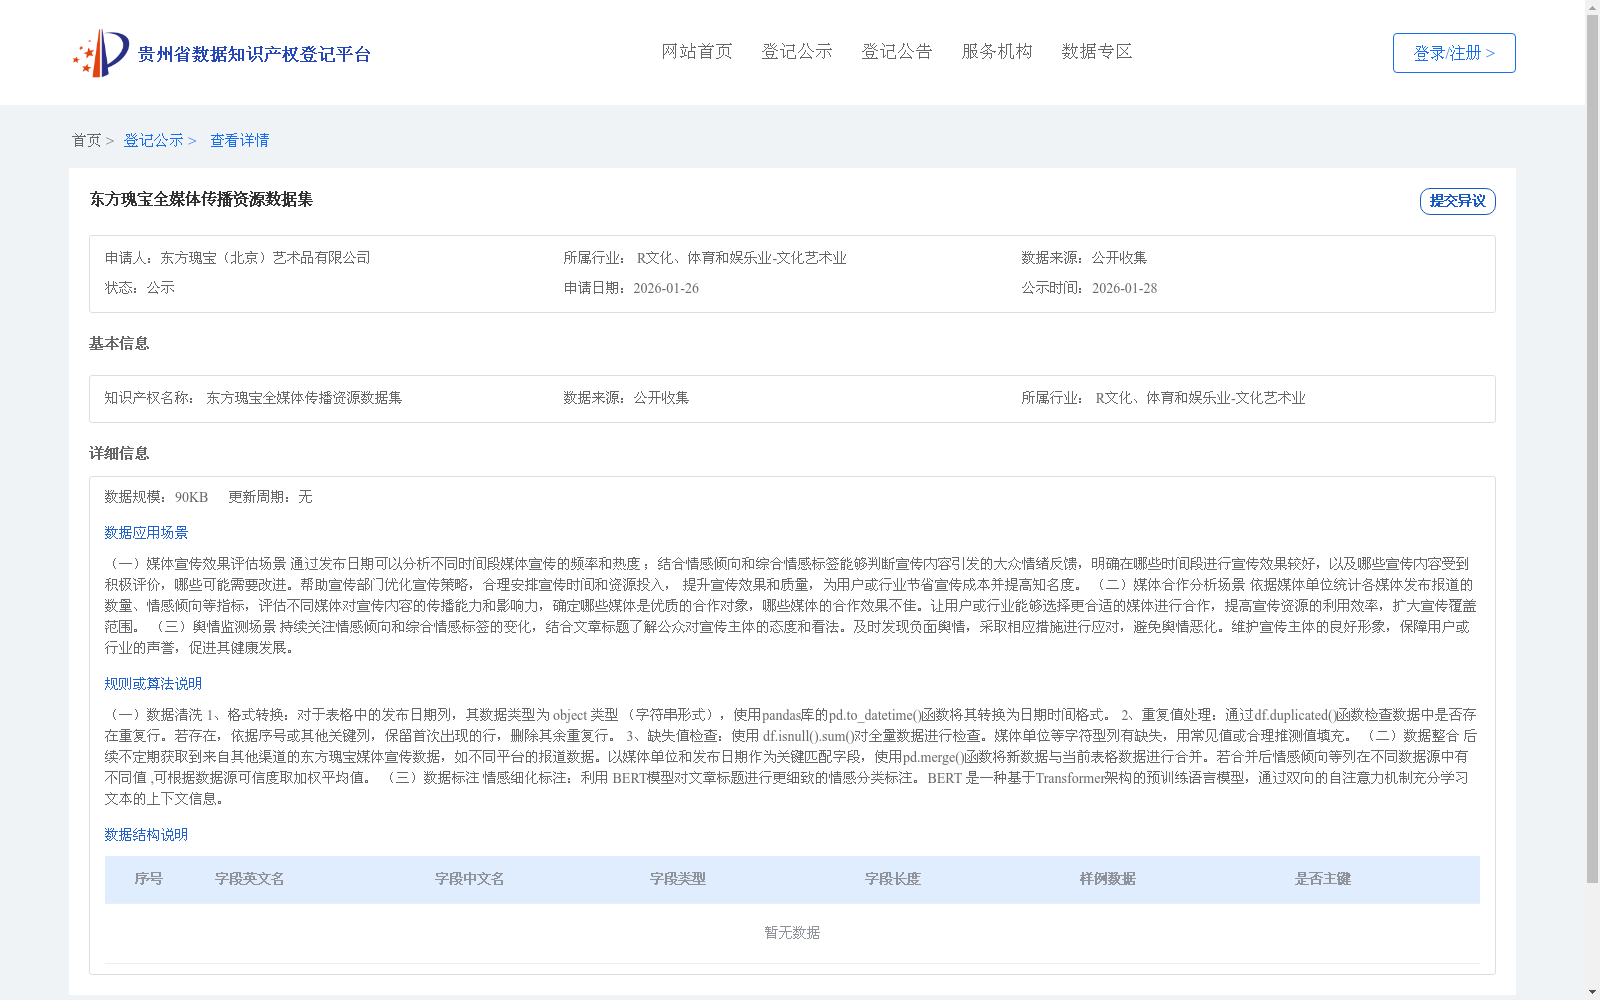Click 所属行业 value in 基本信息 box
The image size is (1600, 1000).
tap(1200, 398)
